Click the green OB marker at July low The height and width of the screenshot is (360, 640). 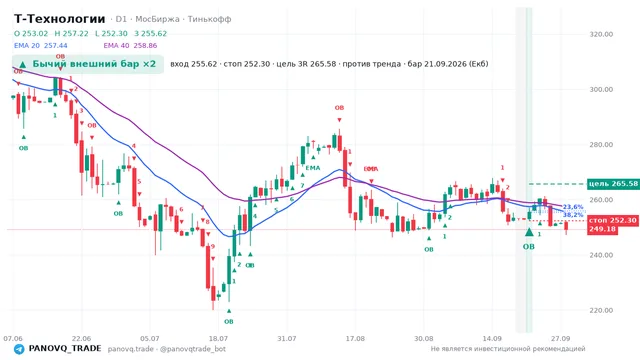coord(229,322)
